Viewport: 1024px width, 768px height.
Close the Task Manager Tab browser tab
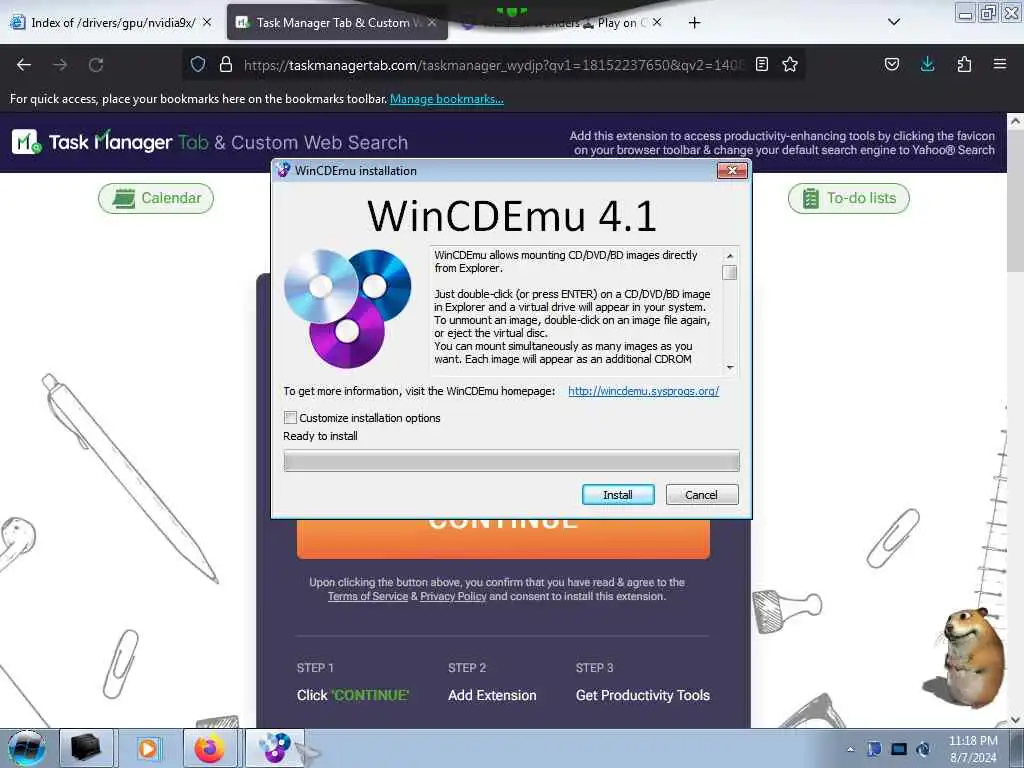click(x=432, y=23)
